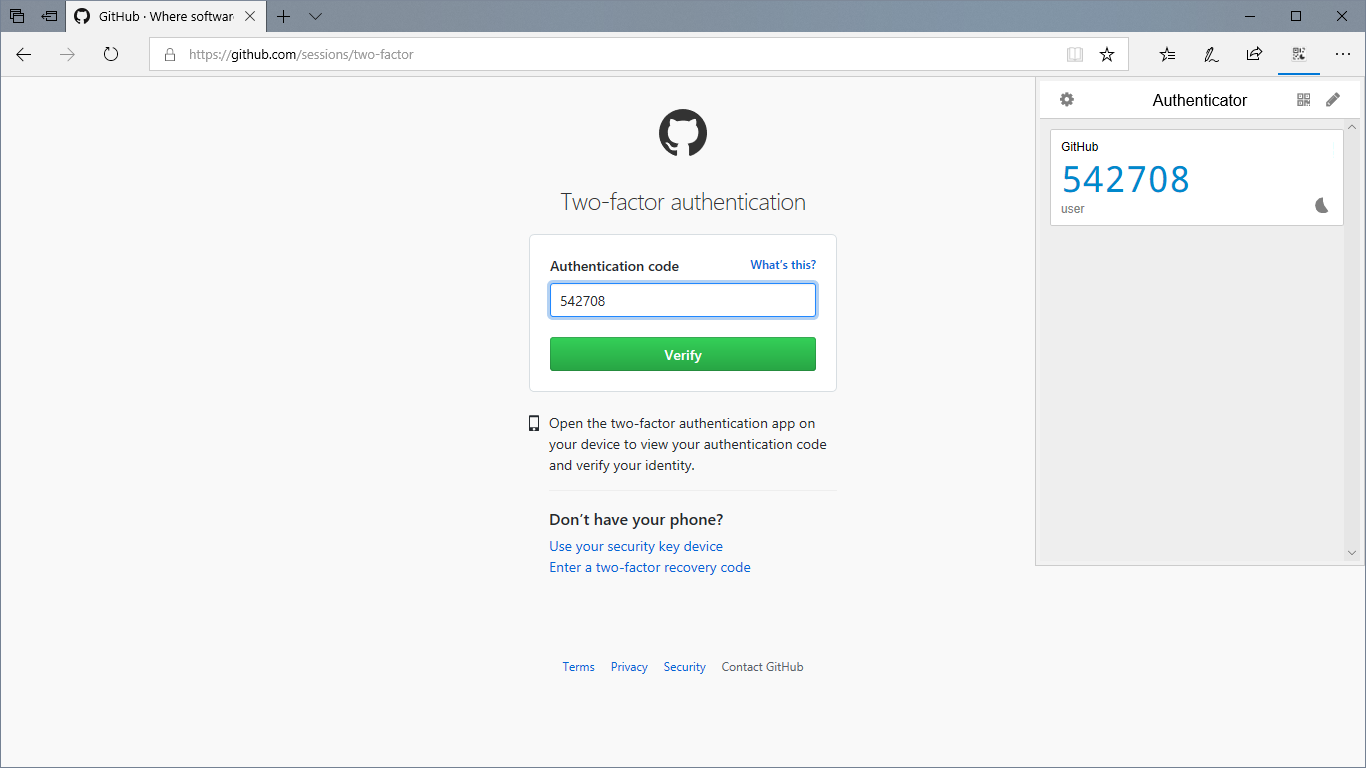Open the Contact GitHub link

pyautogui.click(x=762, y=667)
